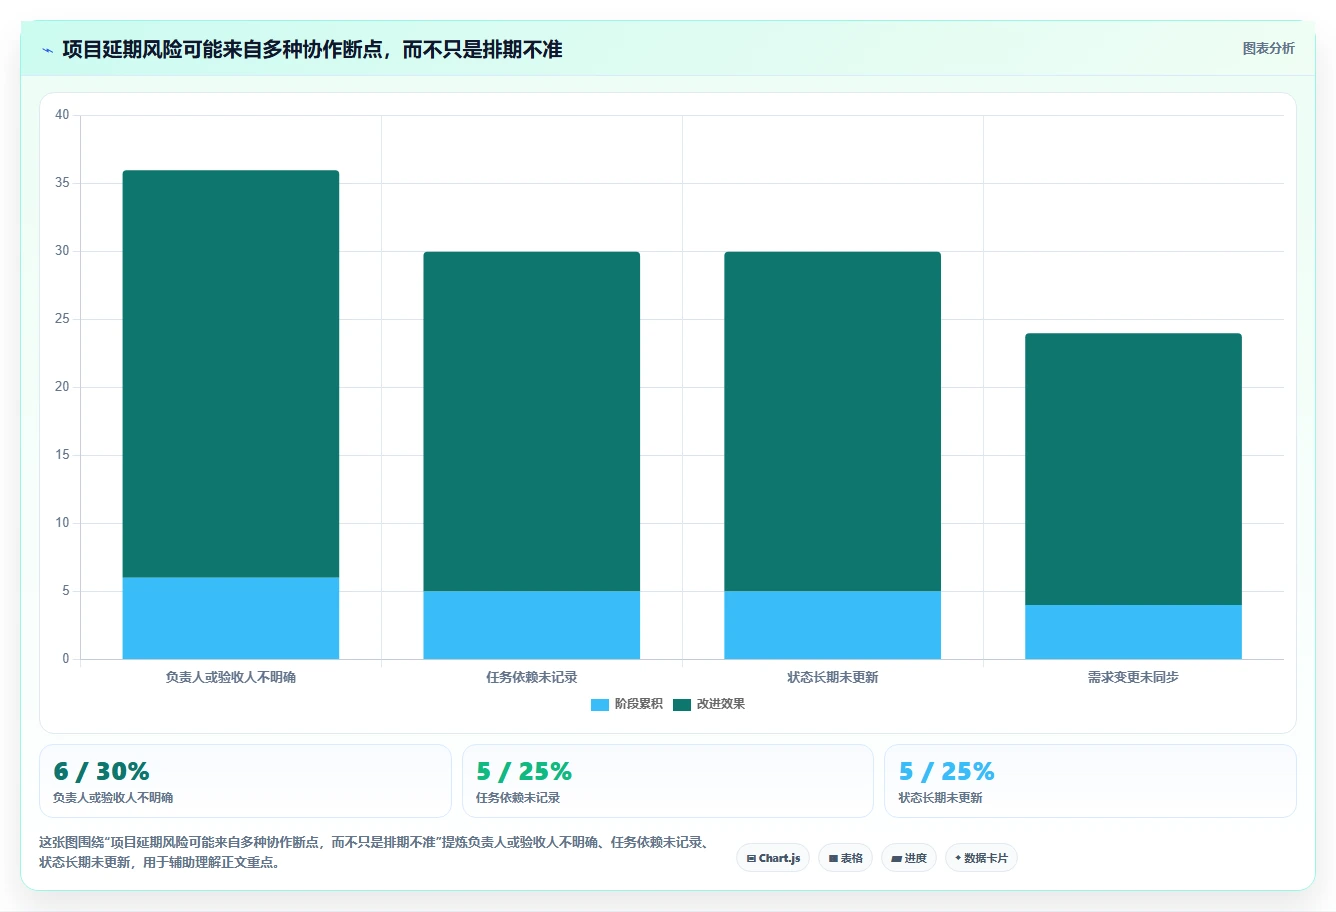Click the blue bar segment for 需求变更未同步
1336x912 pixels.
[1134, 632]
